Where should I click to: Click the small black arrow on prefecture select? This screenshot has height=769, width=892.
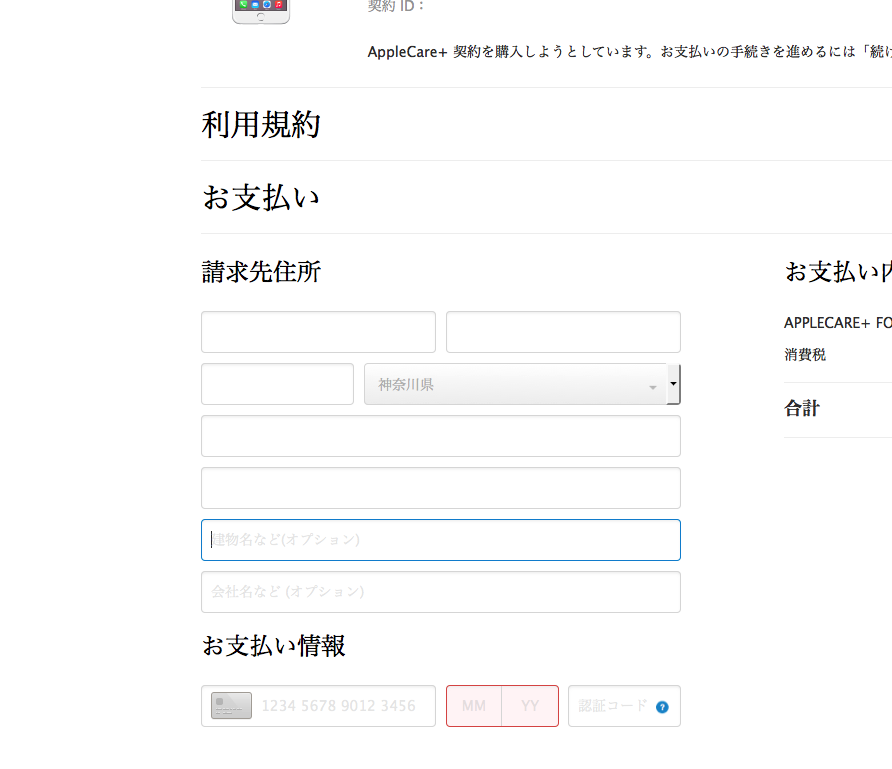pos(674,384)
